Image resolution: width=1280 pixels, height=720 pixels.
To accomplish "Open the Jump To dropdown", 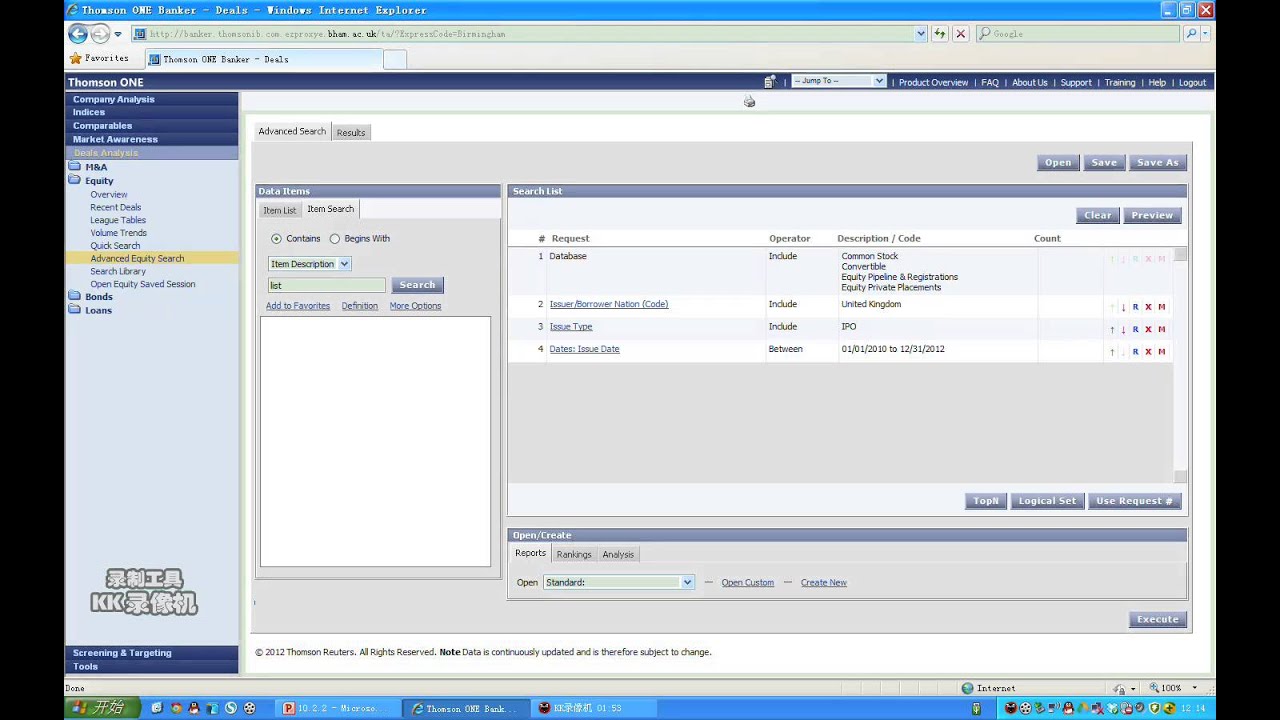I will point(839,81).
